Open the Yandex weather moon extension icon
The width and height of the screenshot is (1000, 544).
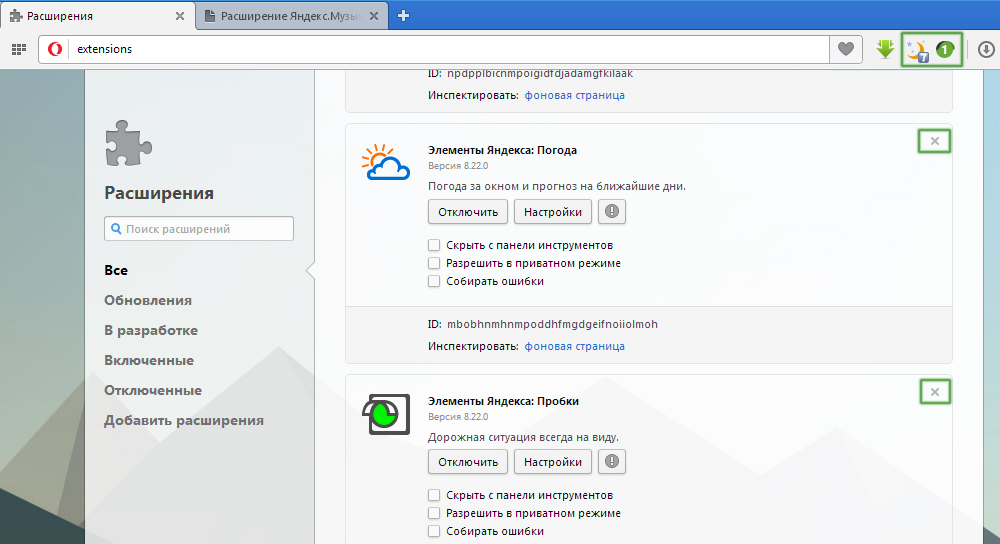pos(917,50)
